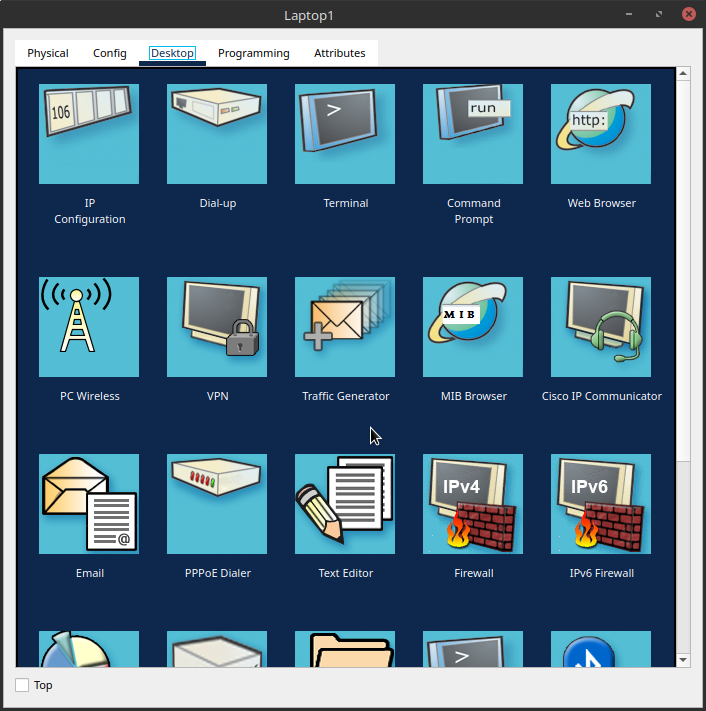
Task: Open the Text Editor
Action: pyautogui.click(x=345, y=504)
